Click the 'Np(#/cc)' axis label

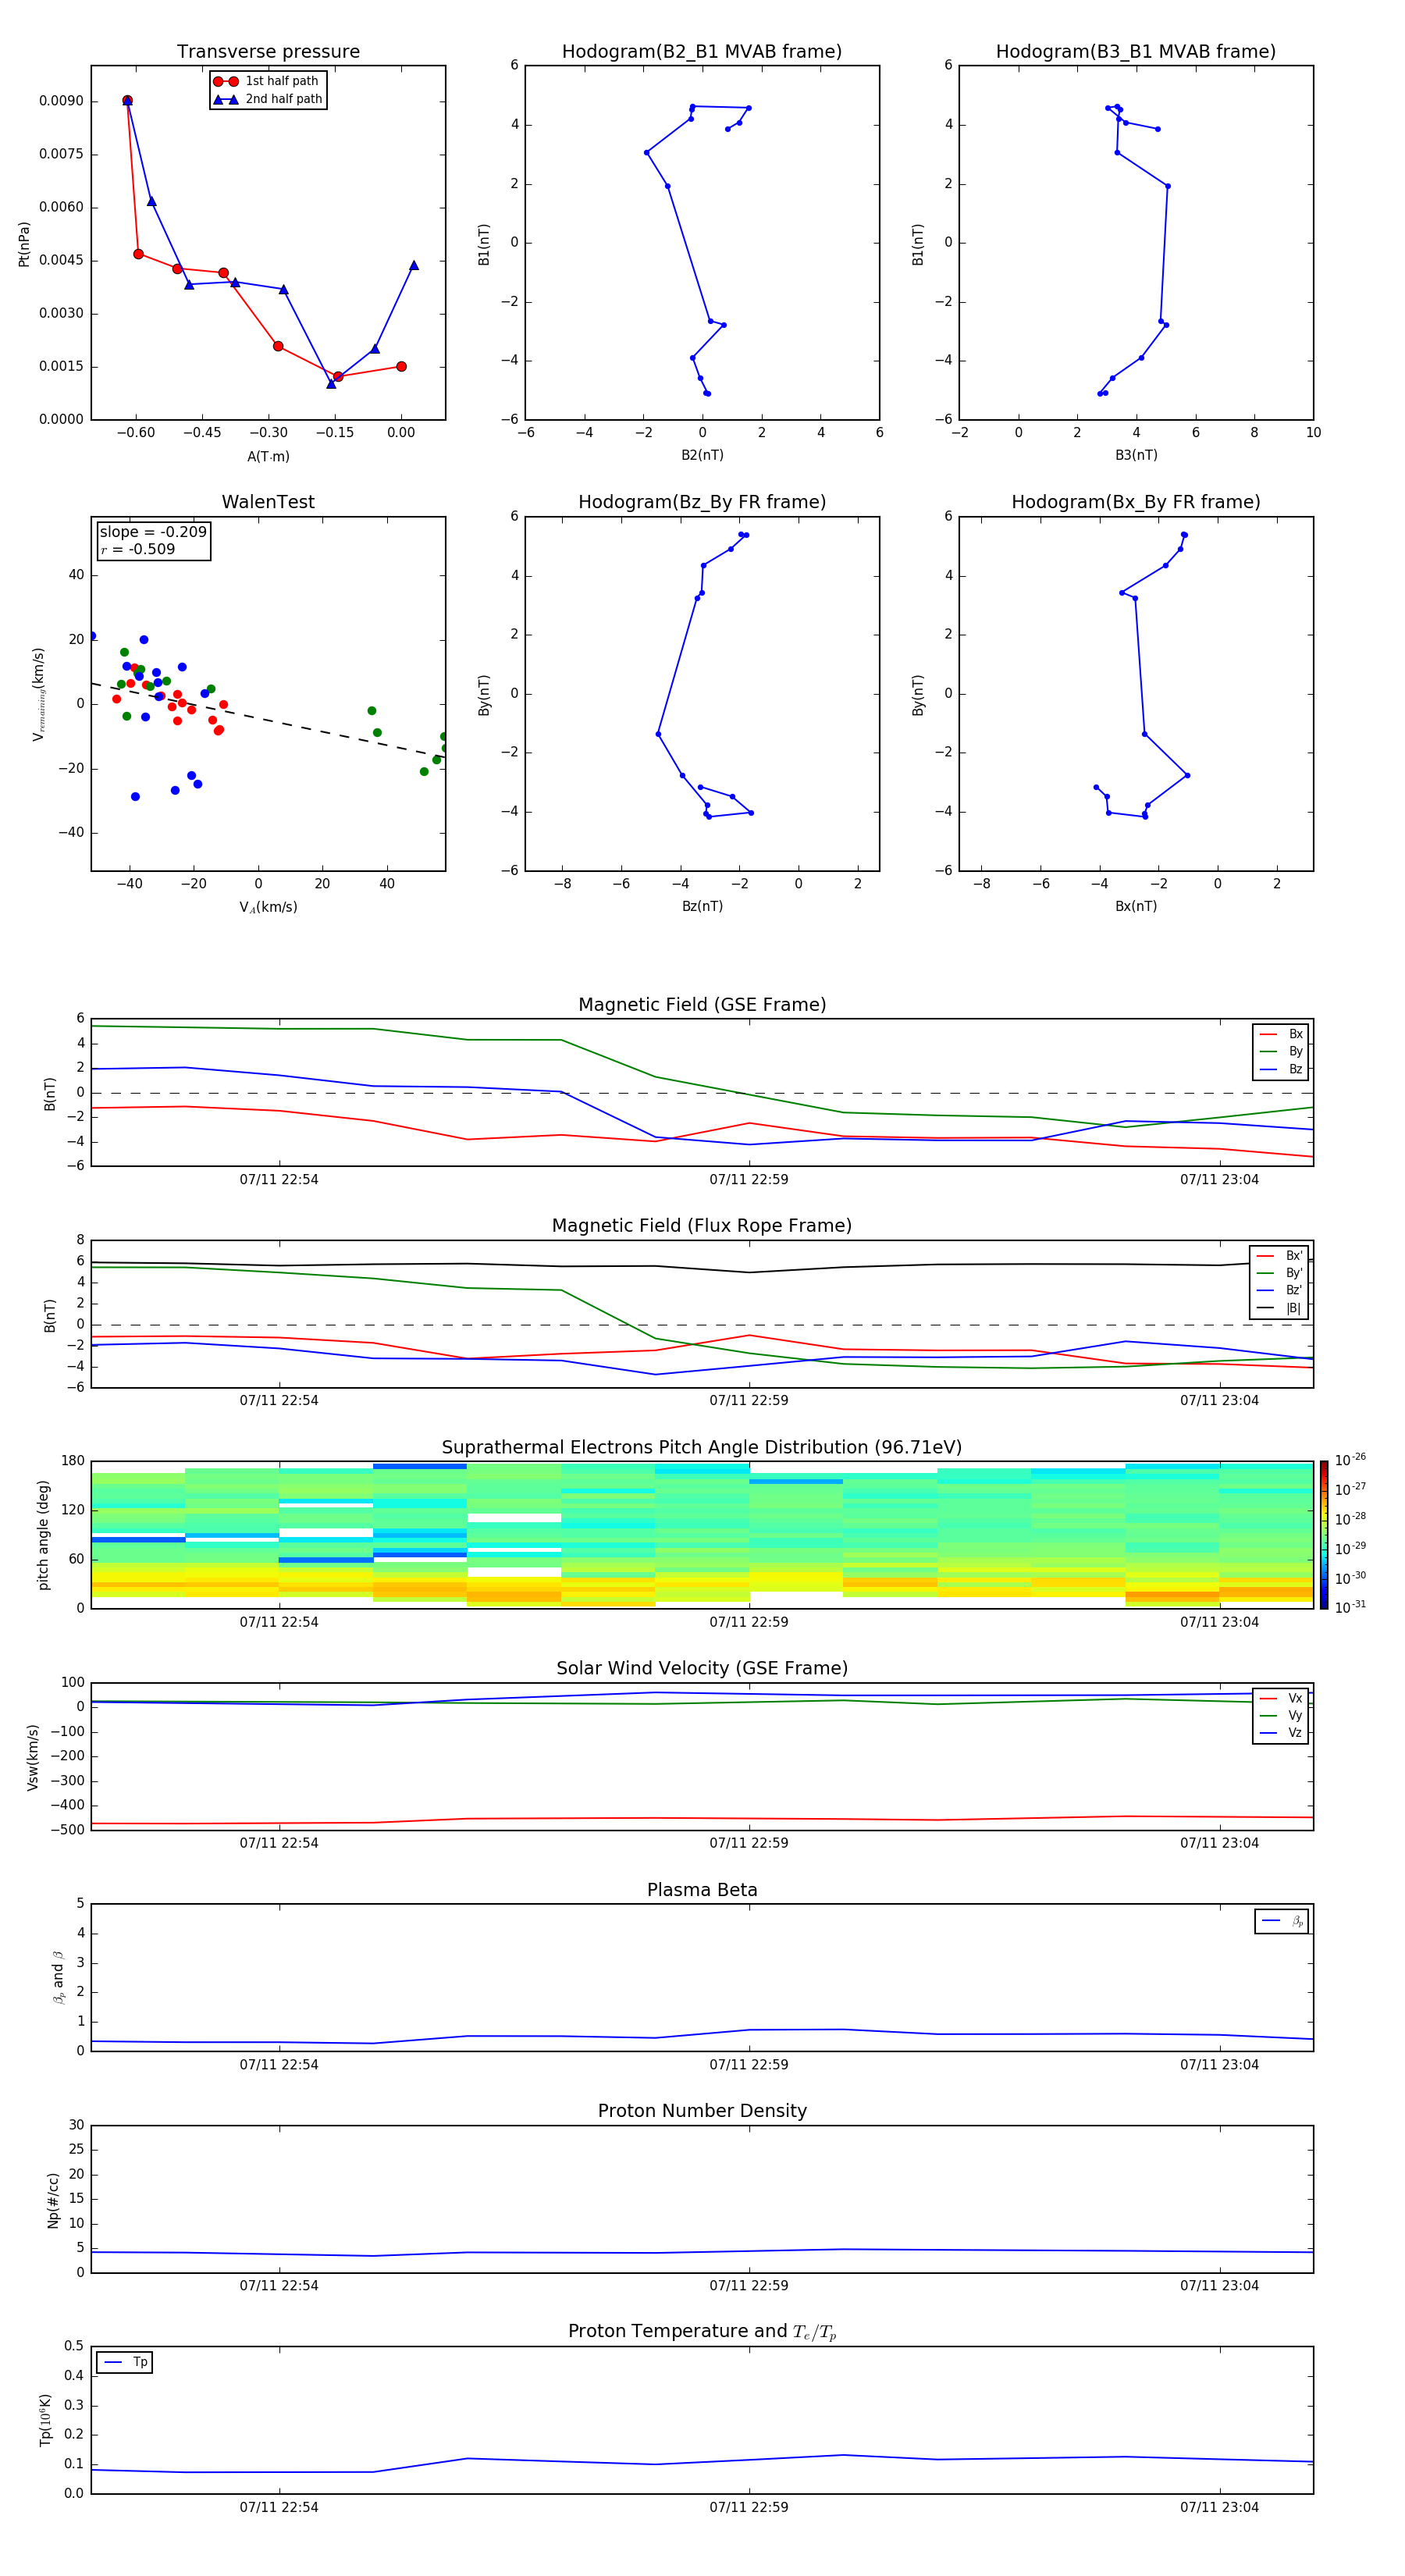pos(53,2200)
